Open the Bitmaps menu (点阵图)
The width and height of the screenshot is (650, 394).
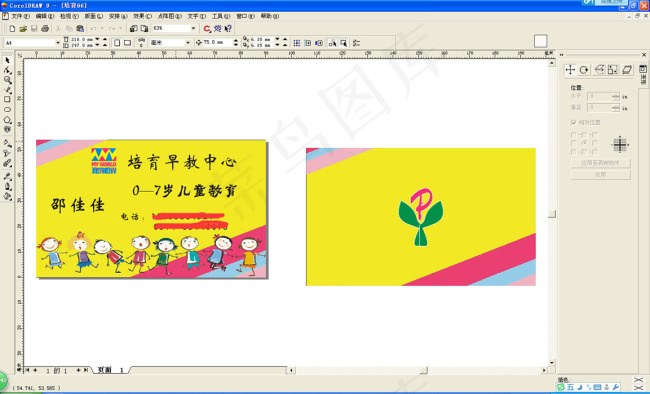click(x=169, y=16)
